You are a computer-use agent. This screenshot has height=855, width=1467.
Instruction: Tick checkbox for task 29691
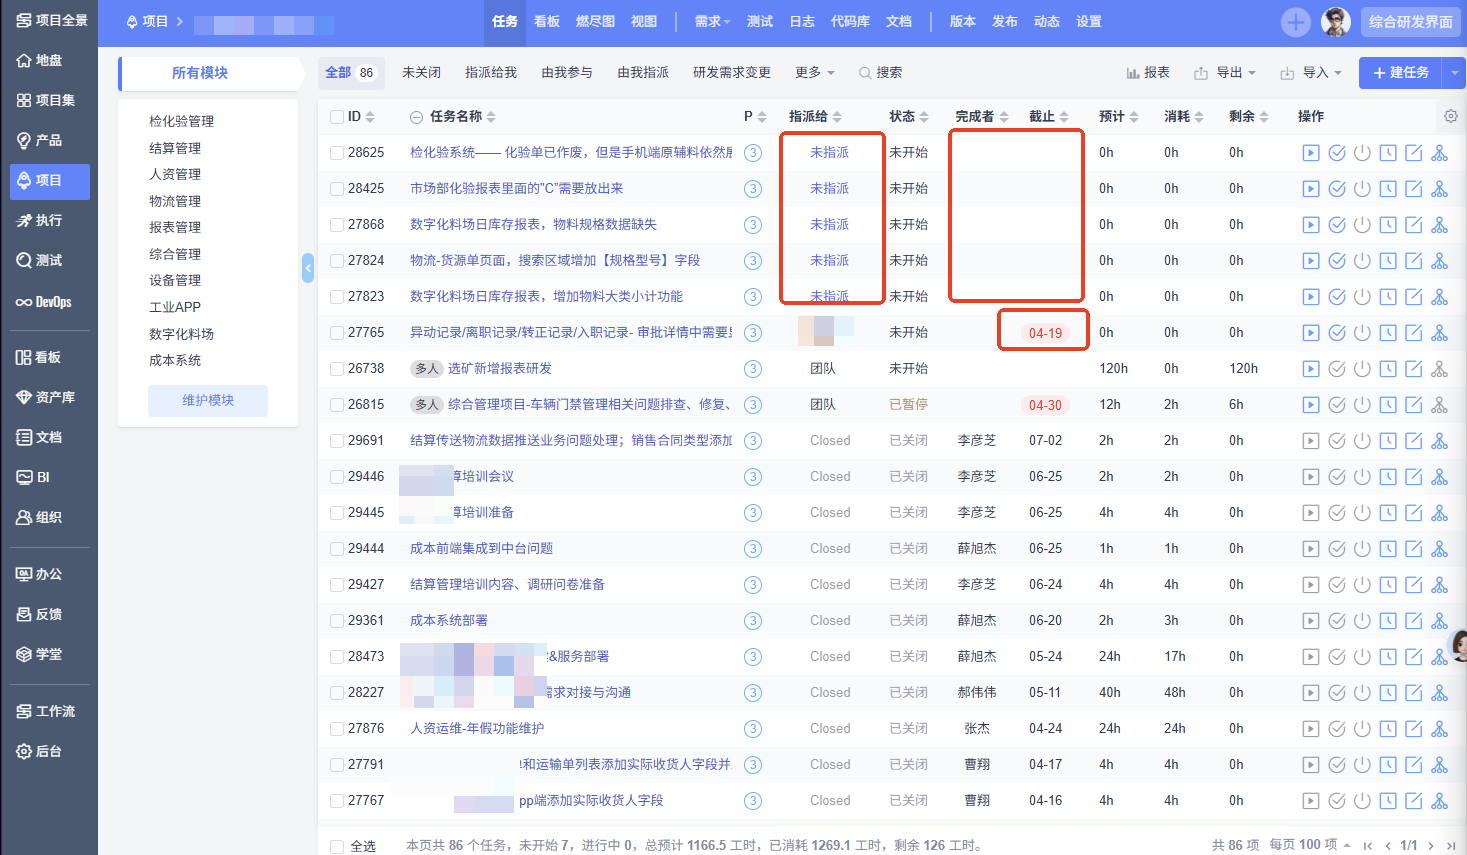click(337, 441)
